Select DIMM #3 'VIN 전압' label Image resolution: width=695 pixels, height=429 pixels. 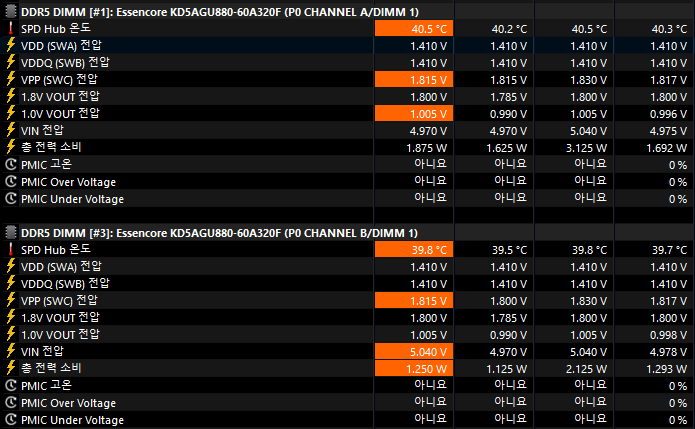(42, 351)
